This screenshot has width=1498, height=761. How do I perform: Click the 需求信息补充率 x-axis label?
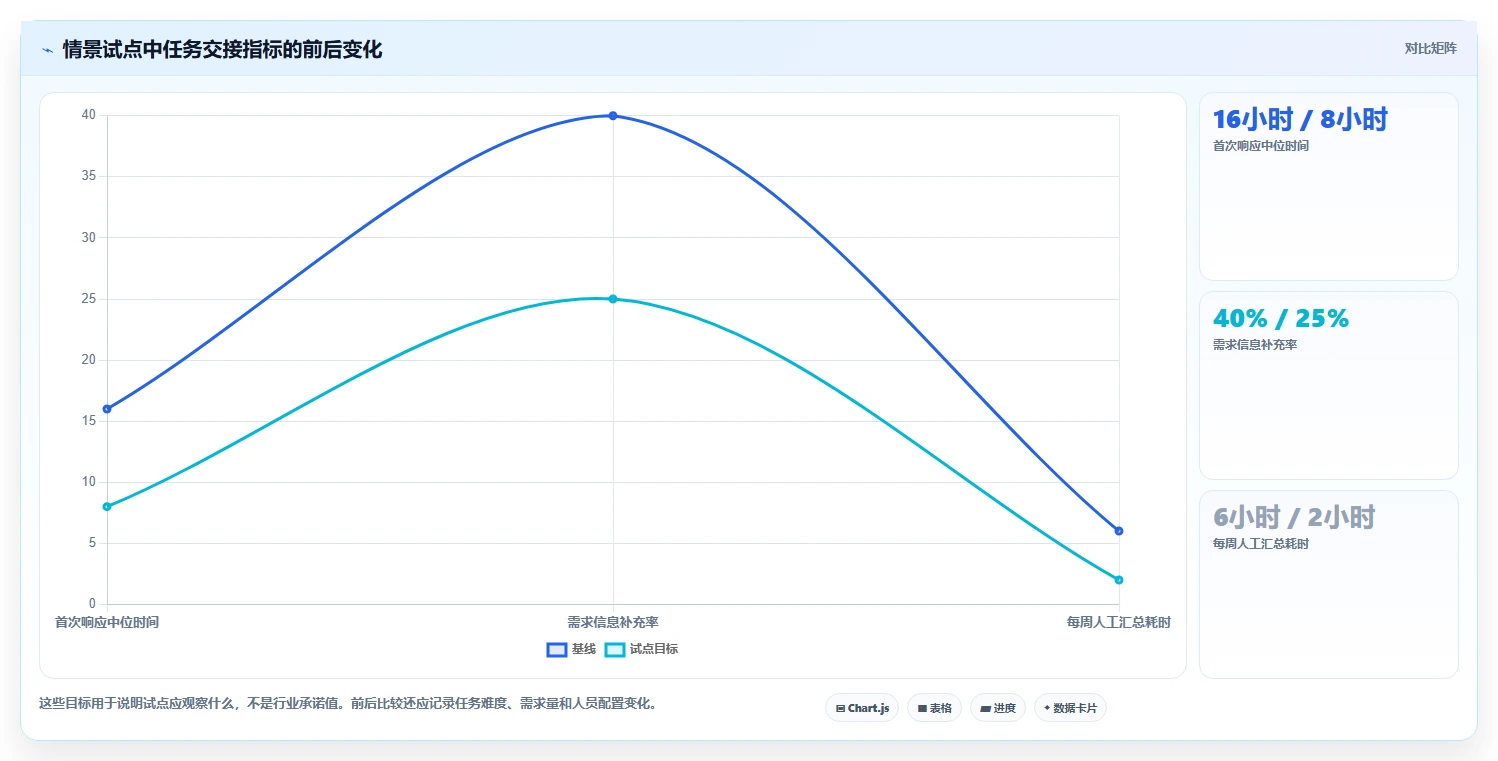(x=613, y=622)
